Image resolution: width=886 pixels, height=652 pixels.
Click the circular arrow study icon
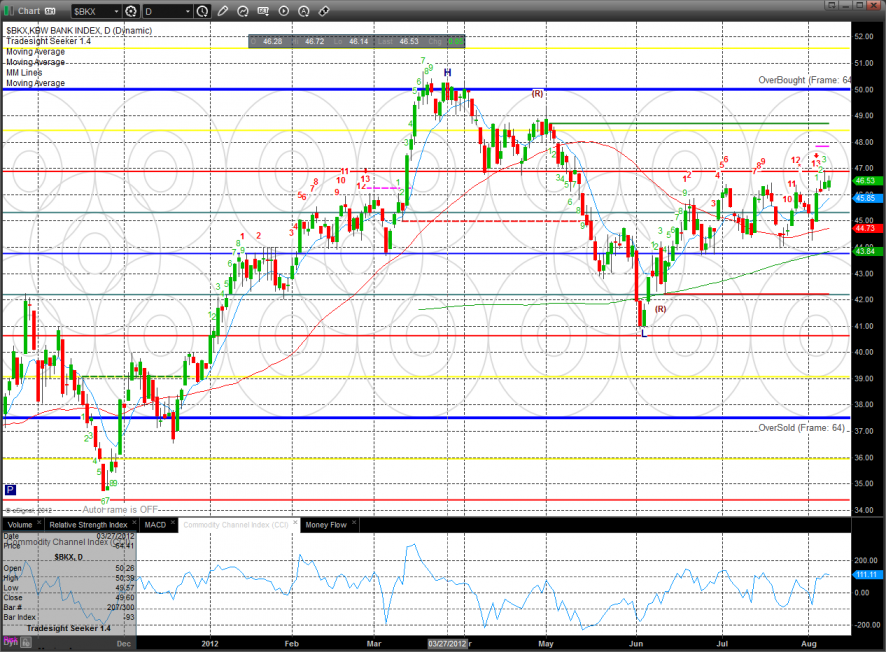point(243,11)
